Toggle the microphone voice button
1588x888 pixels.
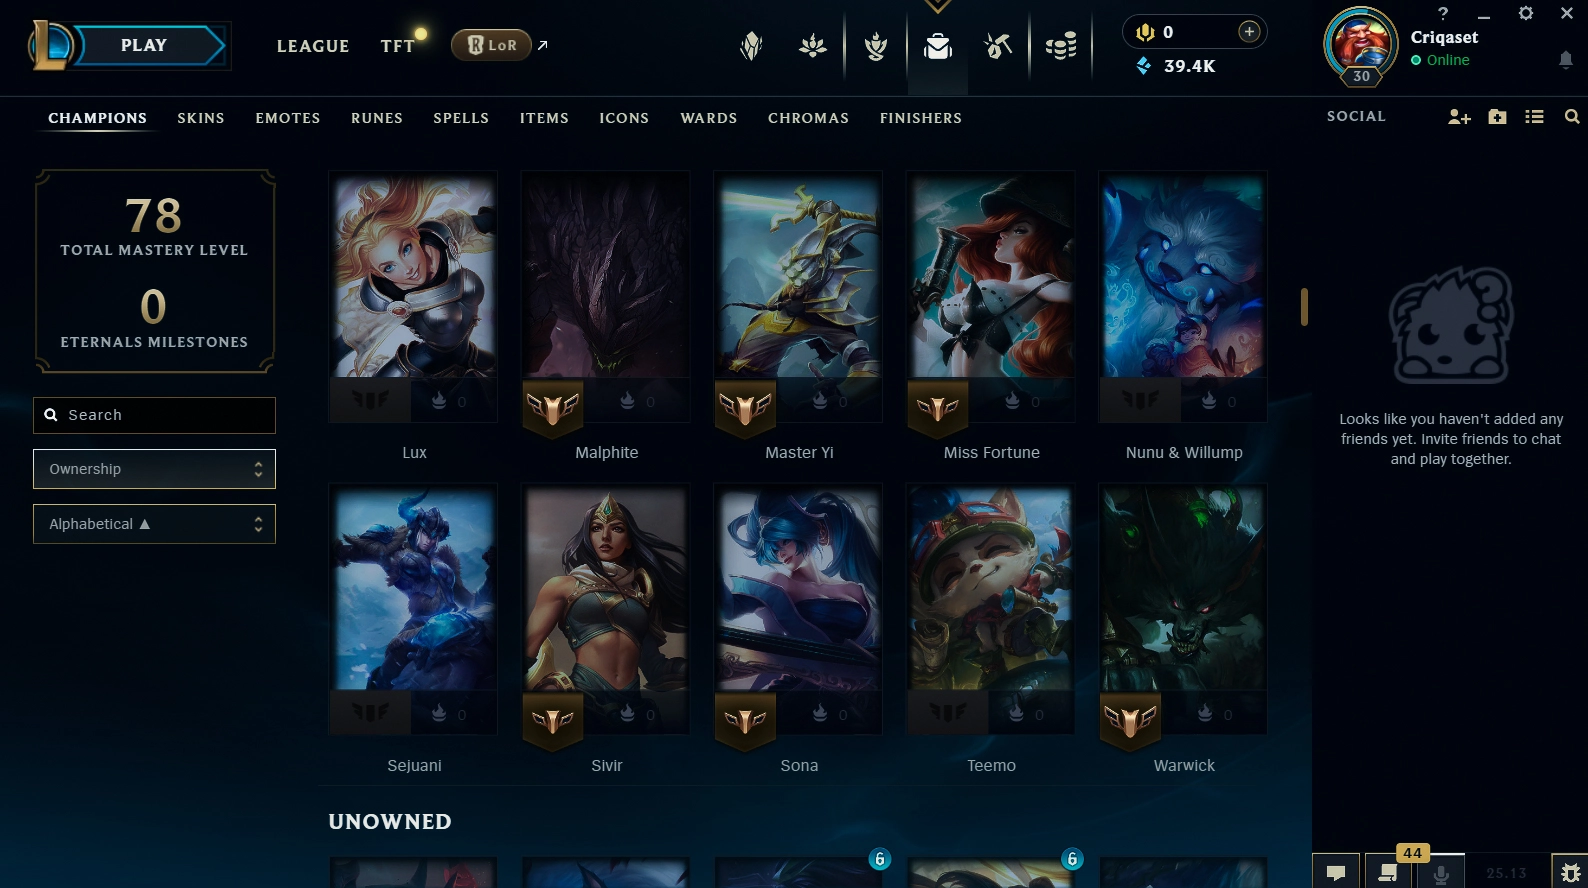1441,872
